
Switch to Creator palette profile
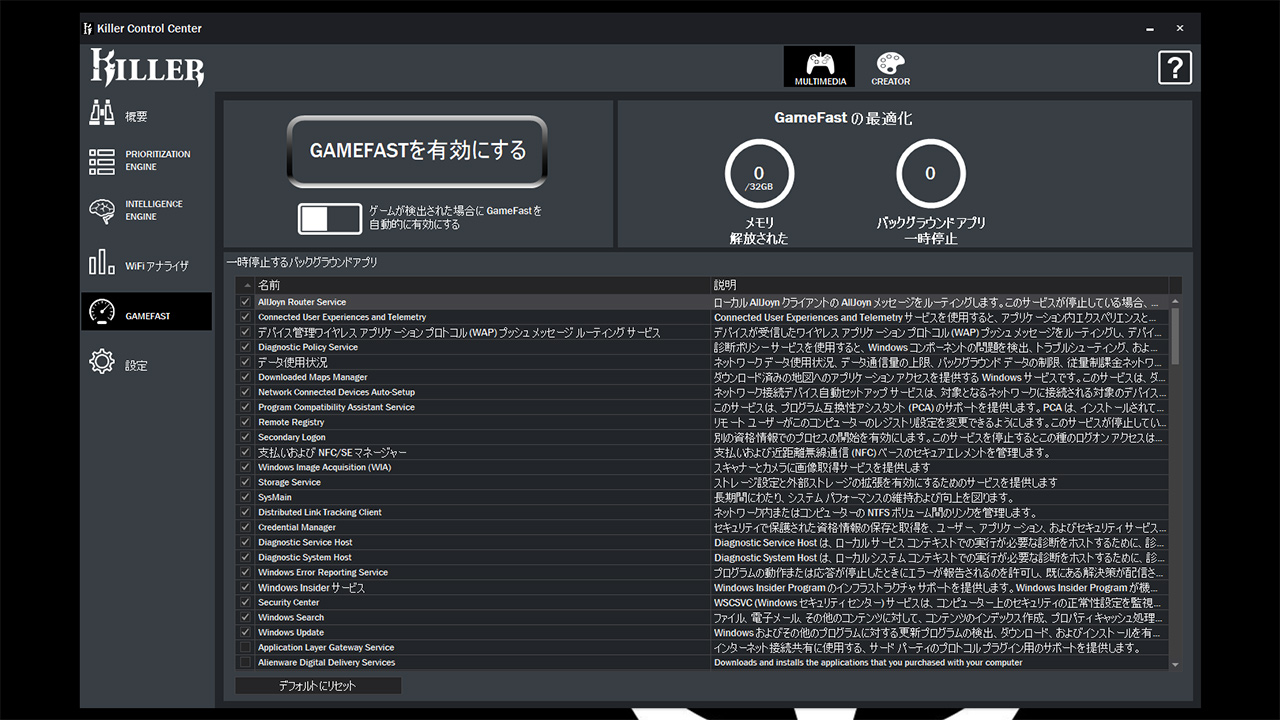click(x=890, y=67)
